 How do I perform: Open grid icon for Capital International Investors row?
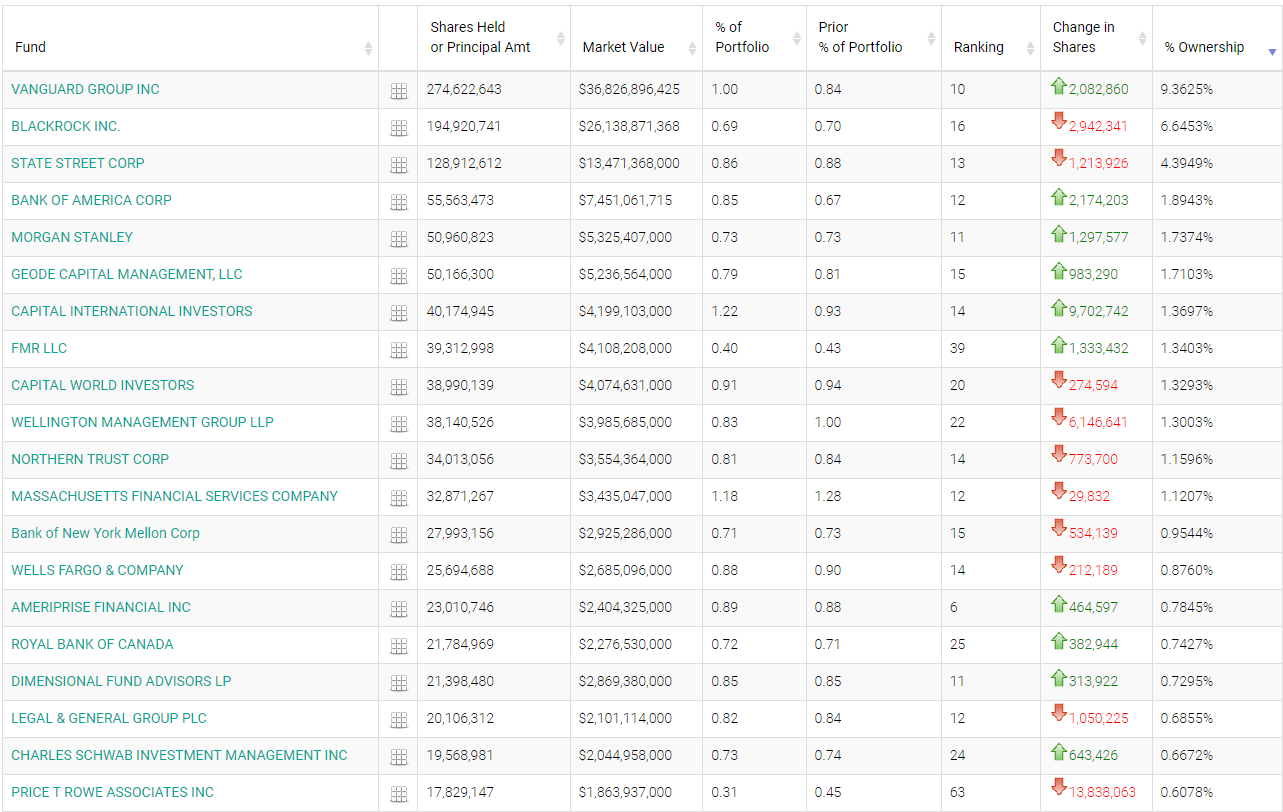(399, 313)
